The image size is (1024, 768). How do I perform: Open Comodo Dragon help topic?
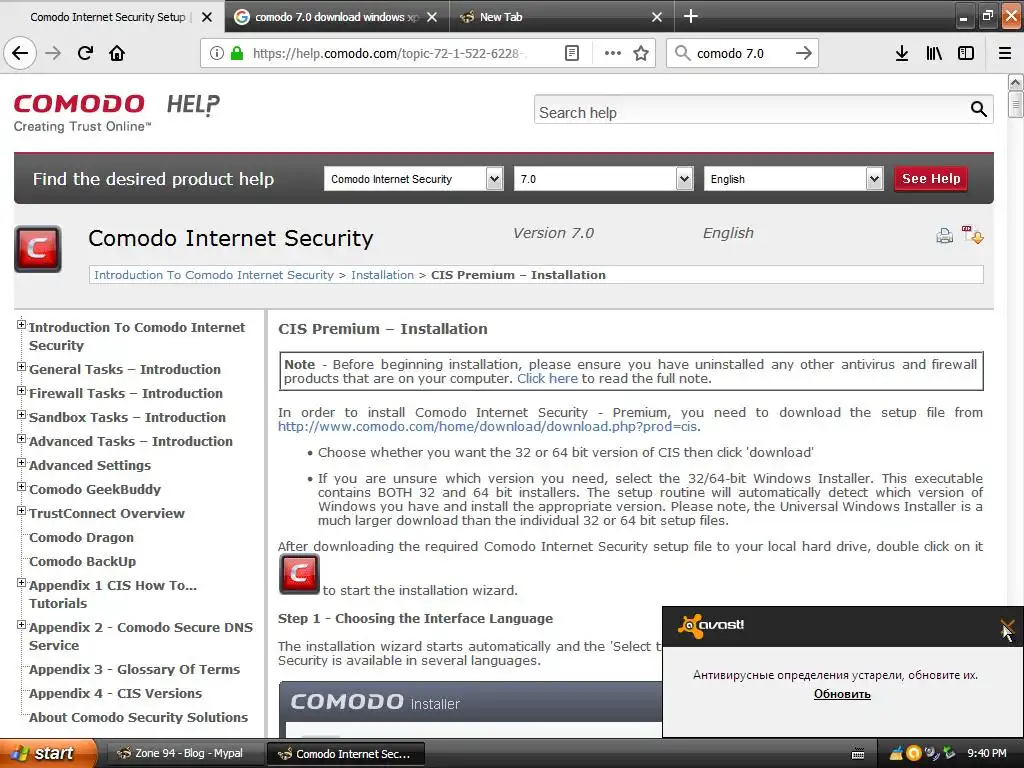pos(81,537)
